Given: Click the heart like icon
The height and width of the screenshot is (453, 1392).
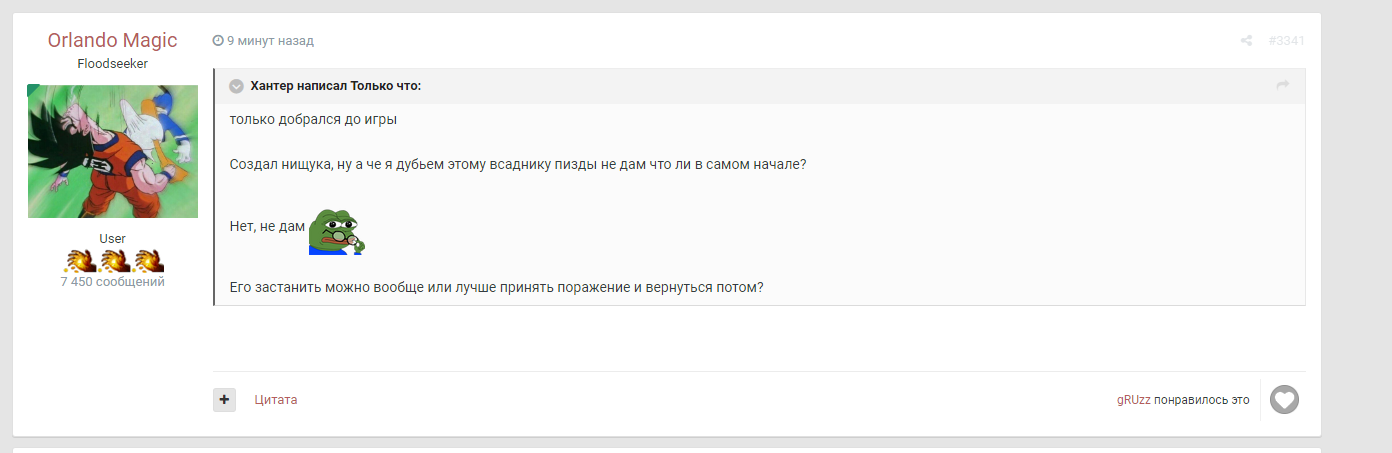Looking at the screenshot, I should coord(1284,400).
